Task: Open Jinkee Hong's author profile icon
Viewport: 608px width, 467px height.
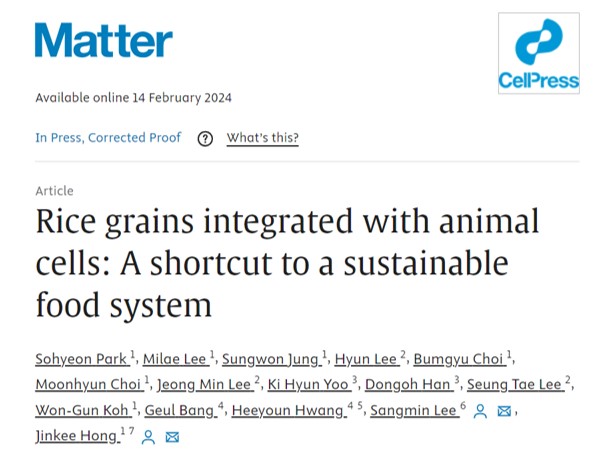Action: tap(148, 437)
